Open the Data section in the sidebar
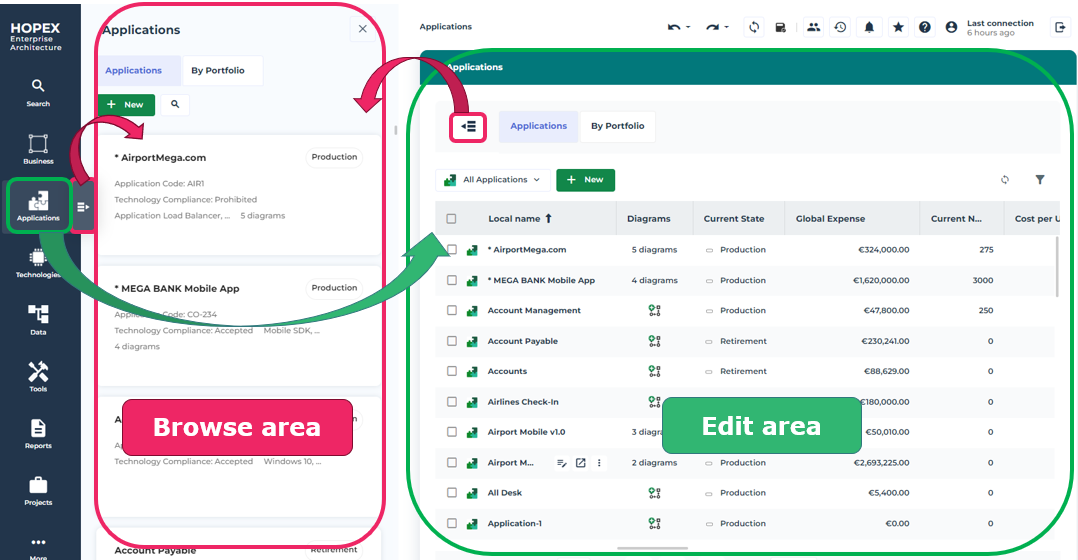 (38, 320)
